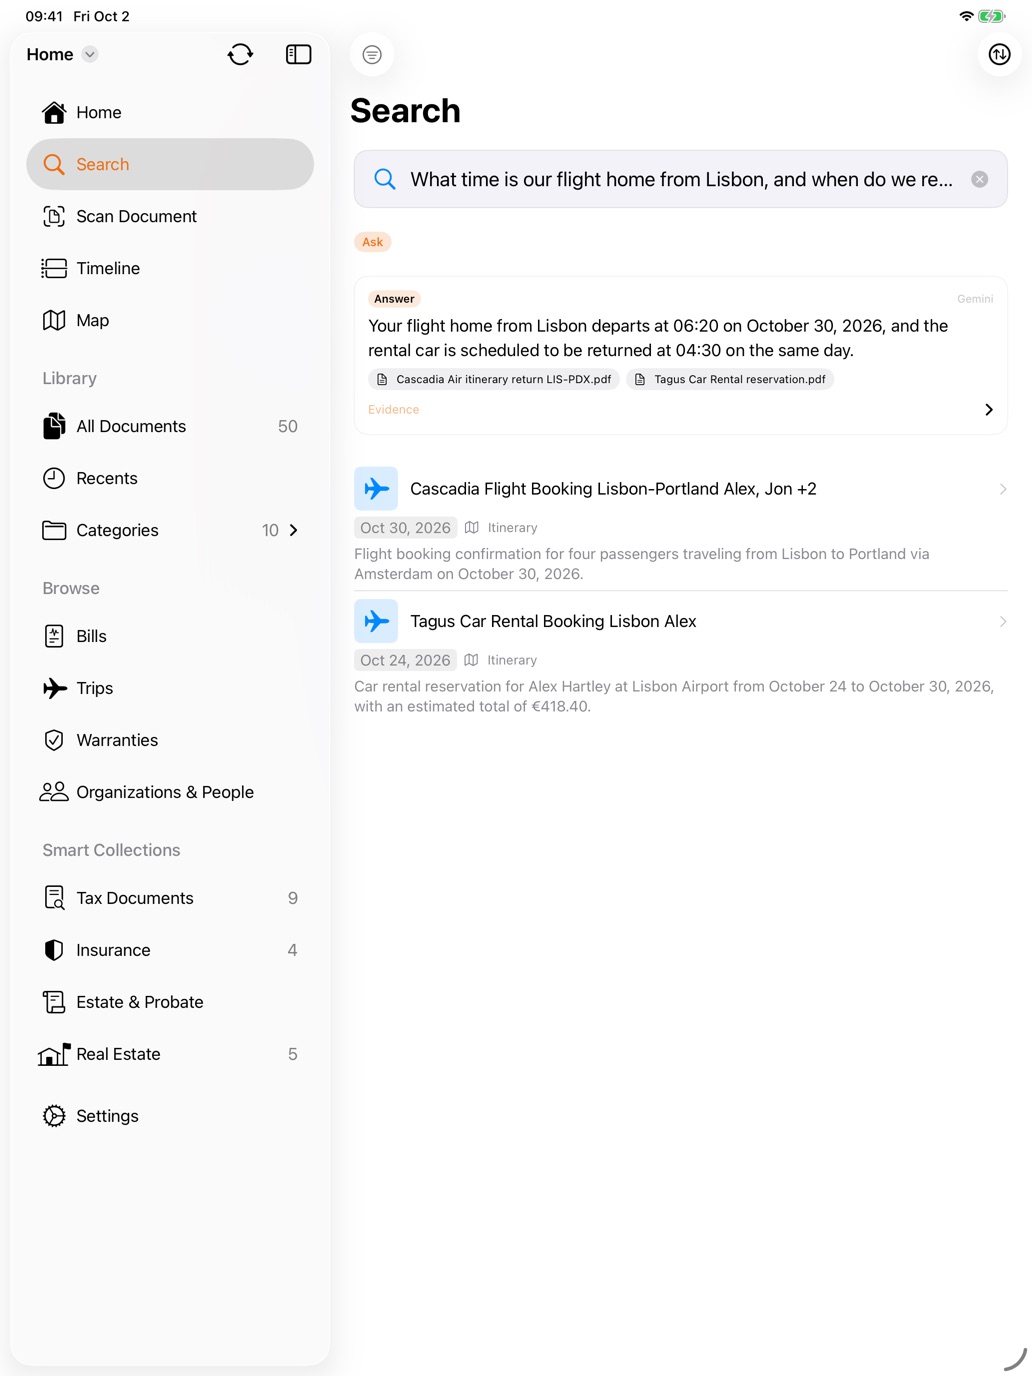Browse Bills
The width and height of the screenshot is (1032, 1376).
click(x=170, y=636)
